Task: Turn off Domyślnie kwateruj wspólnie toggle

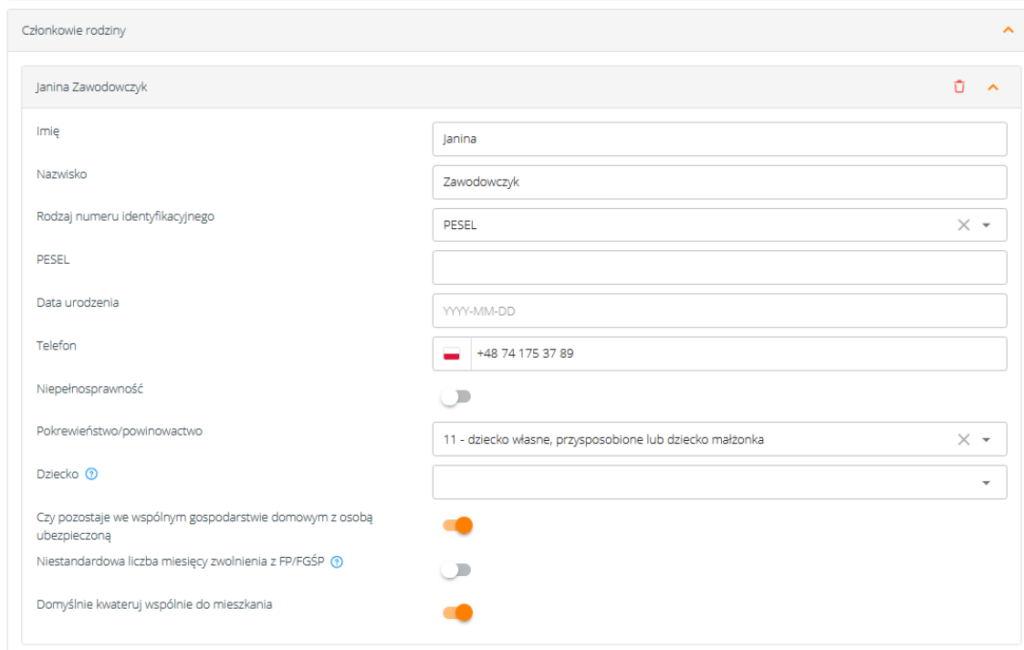Action: 457,612
